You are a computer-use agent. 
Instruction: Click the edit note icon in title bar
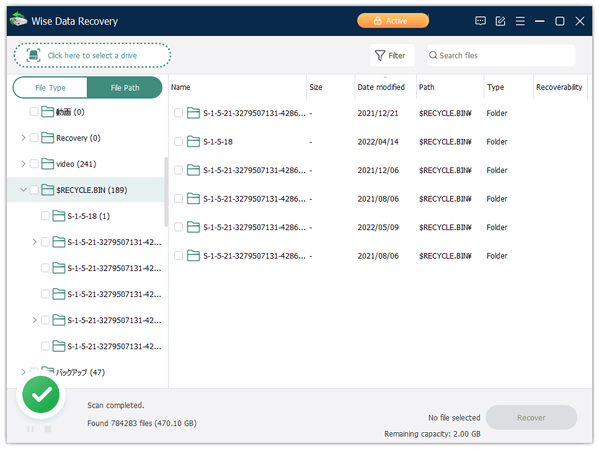pos(500,21)
